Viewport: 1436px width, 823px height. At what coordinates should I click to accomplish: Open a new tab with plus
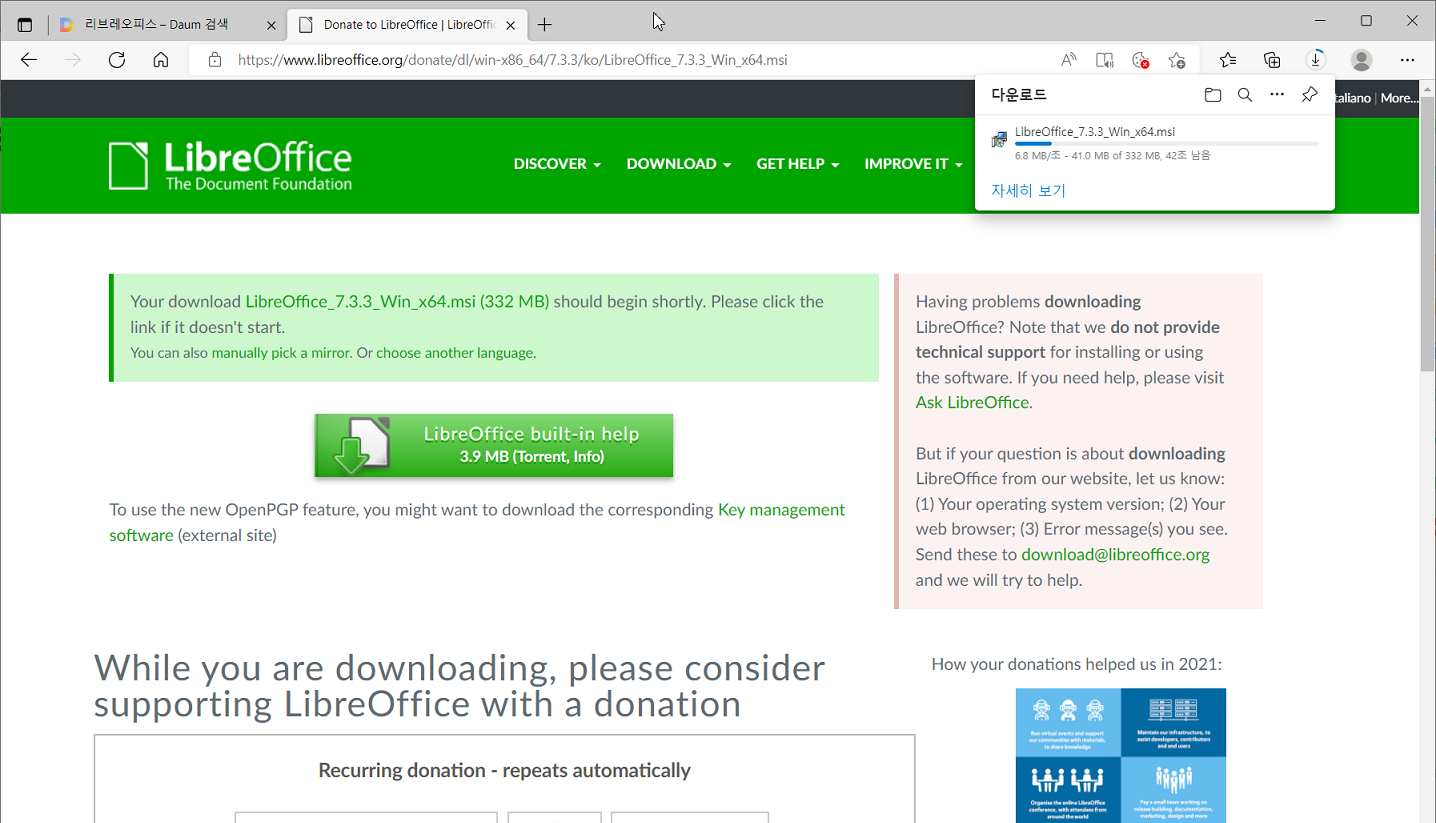pyautogui.click(x=544, y=24)
